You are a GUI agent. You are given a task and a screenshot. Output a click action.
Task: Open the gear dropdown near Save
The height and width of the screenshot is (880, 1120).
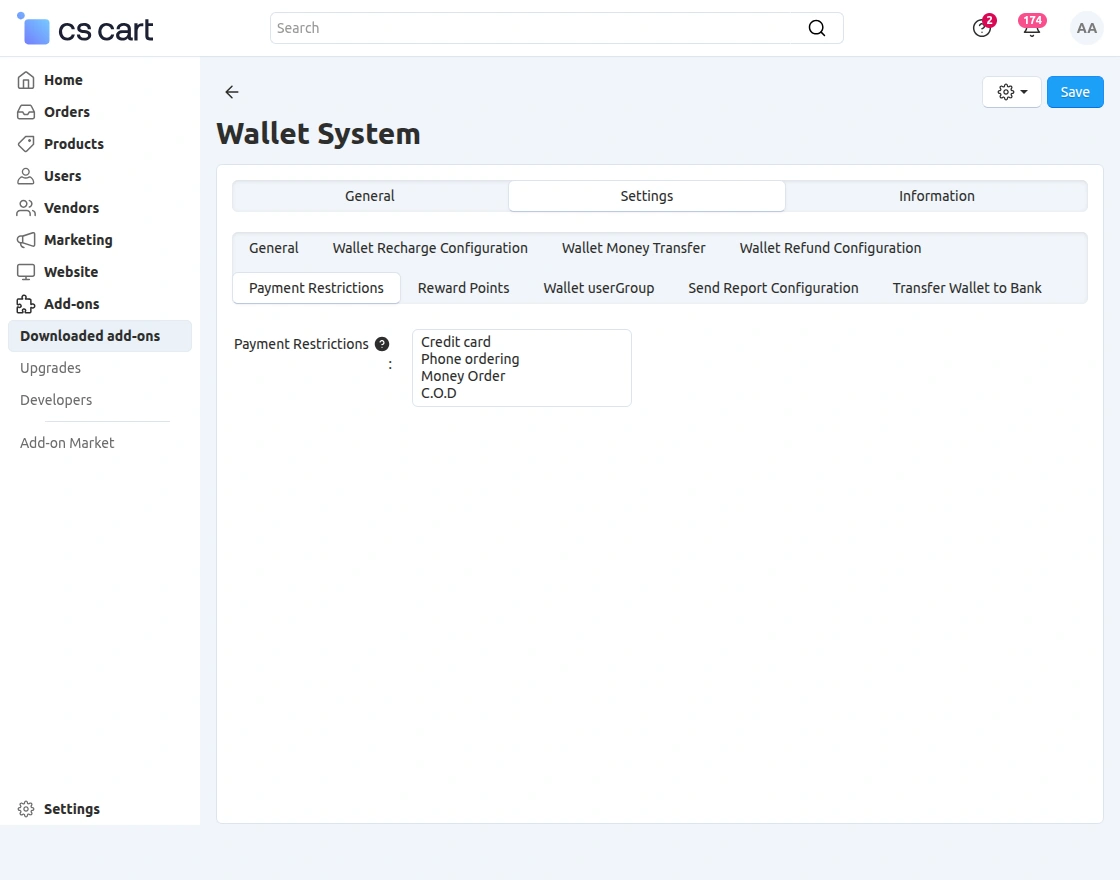1011,91
